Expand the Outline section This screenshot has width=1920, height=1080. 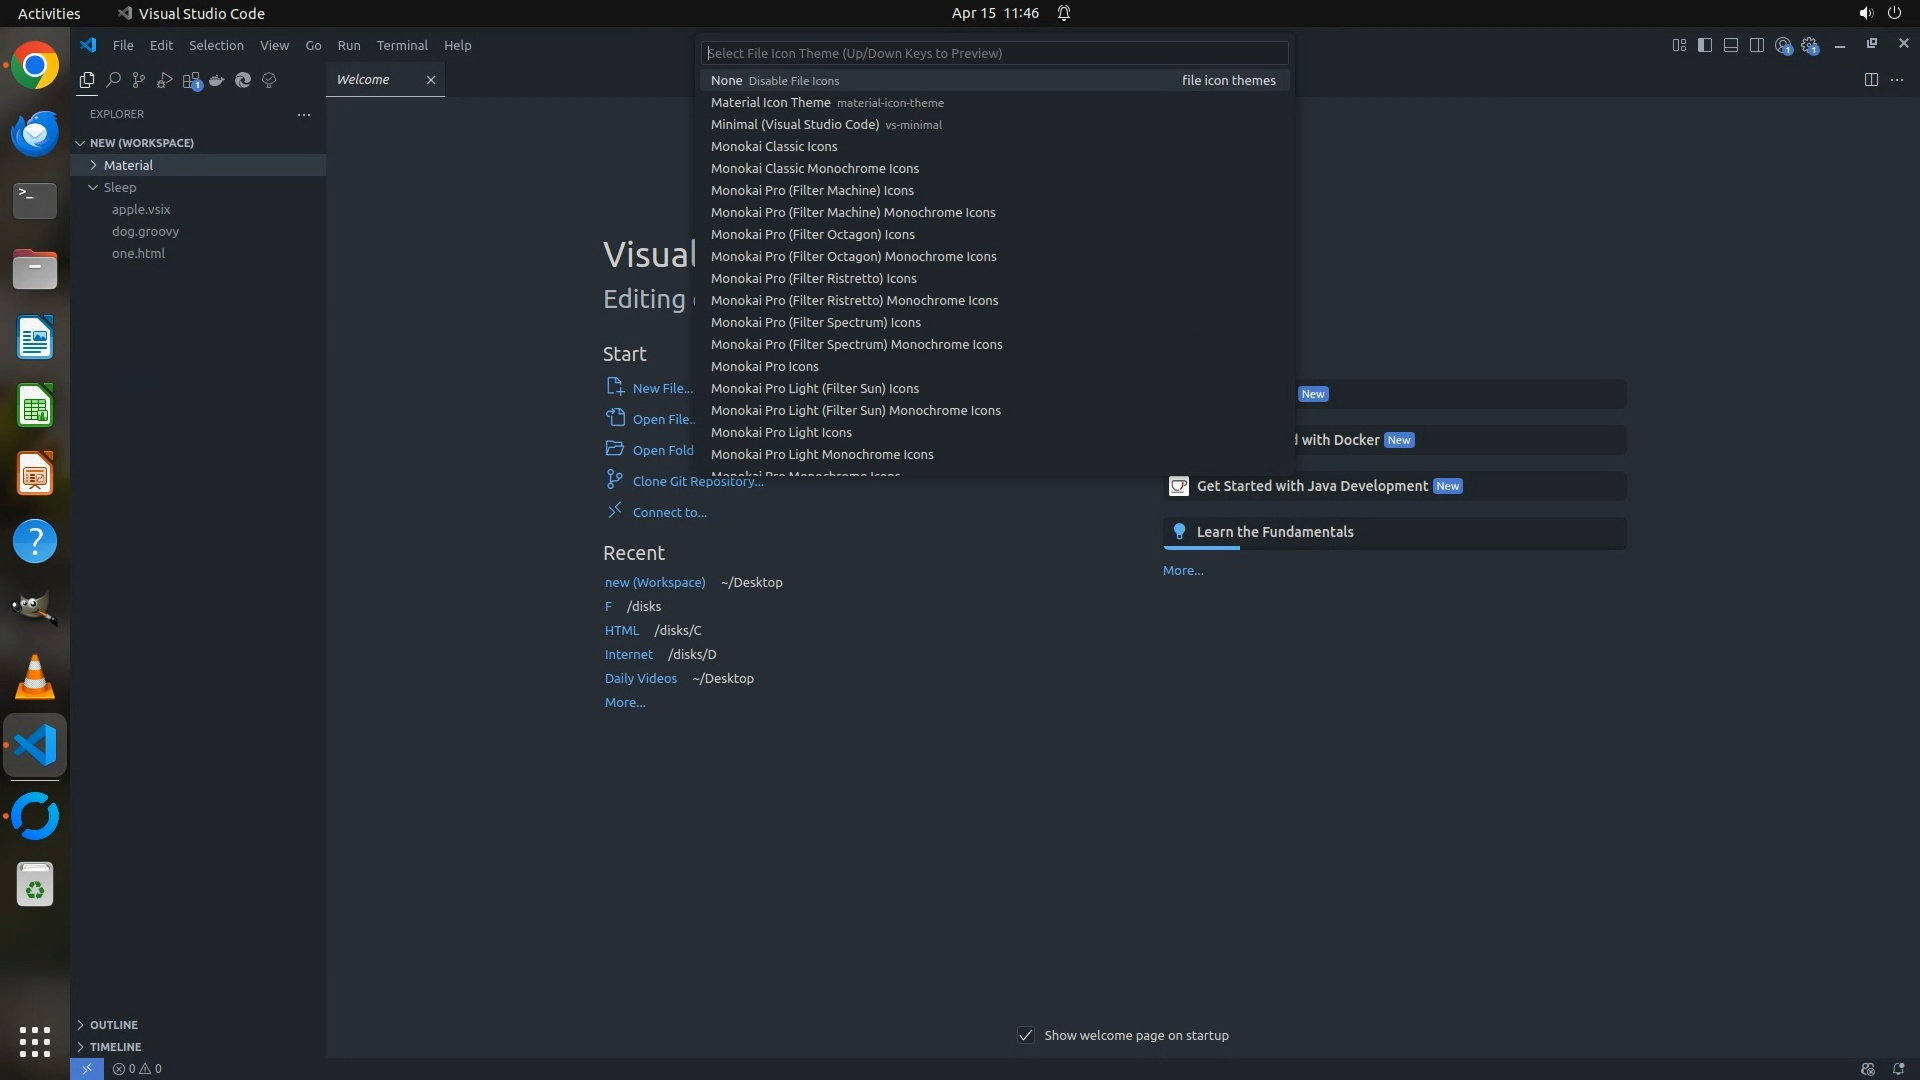[x=113, y=1024]
